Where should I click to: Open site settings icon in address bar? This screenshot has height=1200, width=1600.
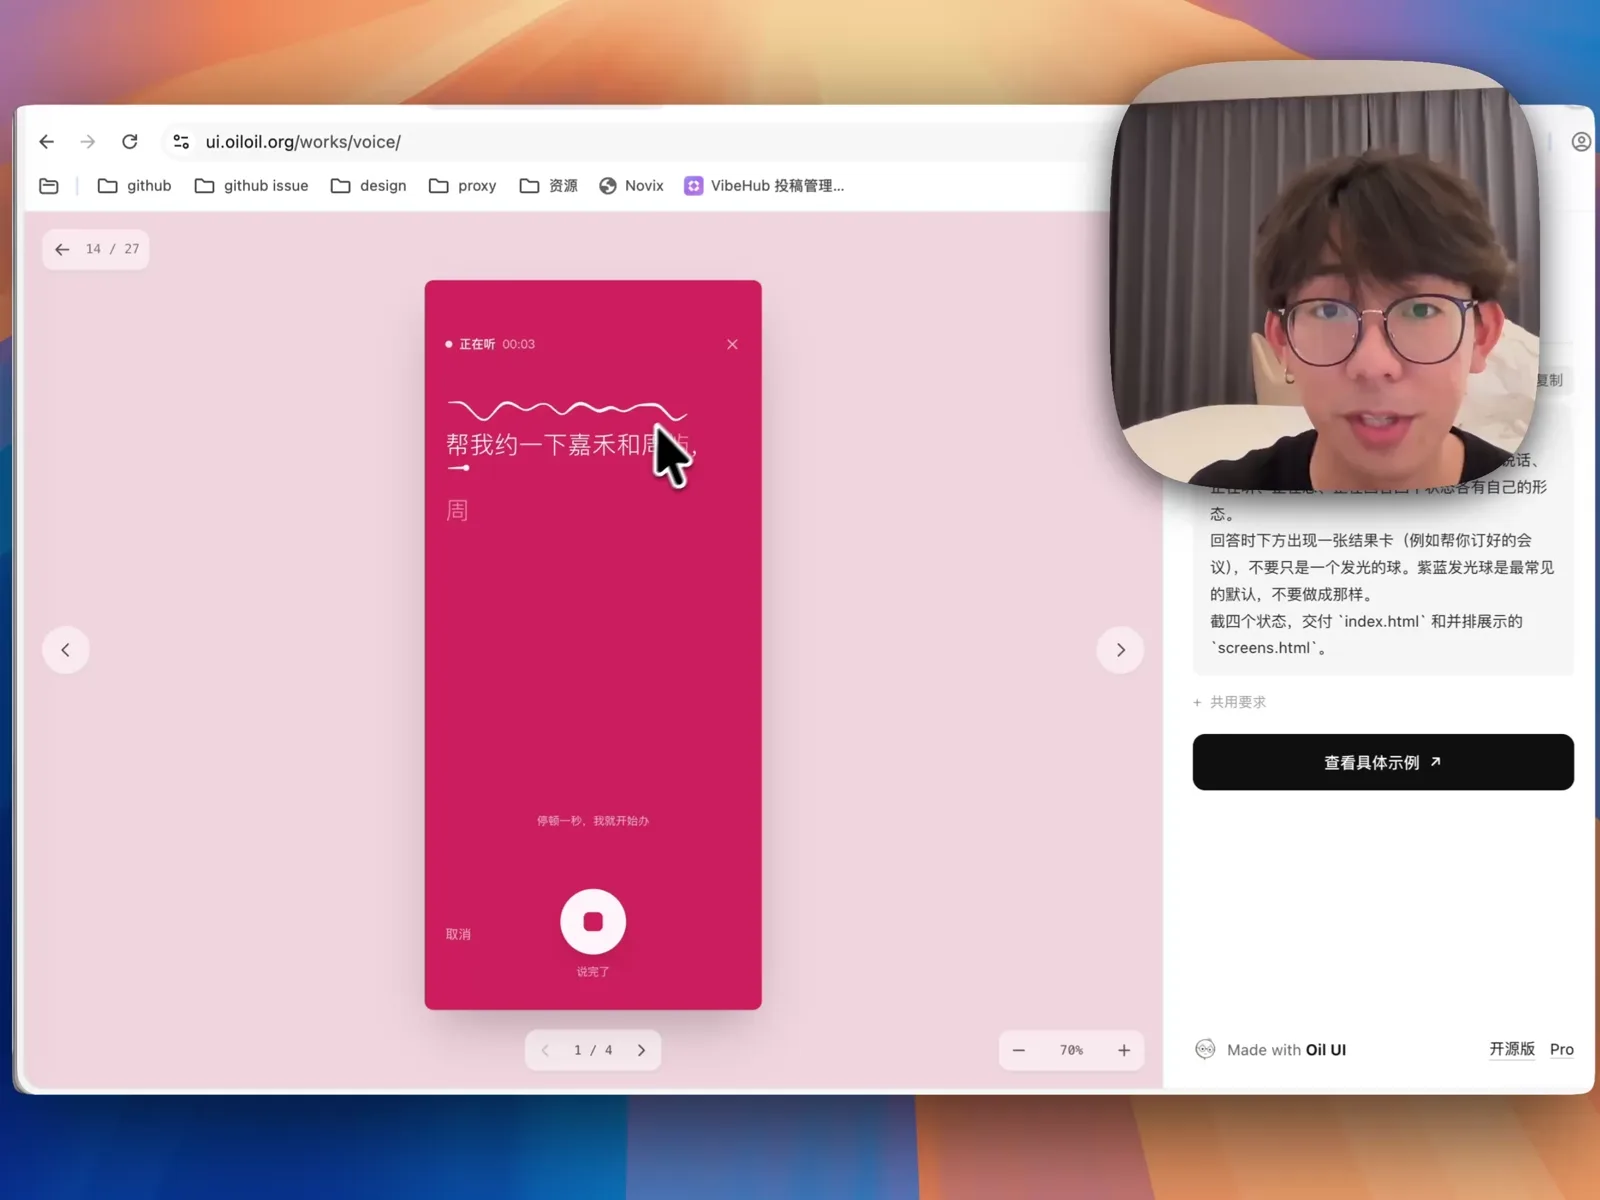click(181, 142)
